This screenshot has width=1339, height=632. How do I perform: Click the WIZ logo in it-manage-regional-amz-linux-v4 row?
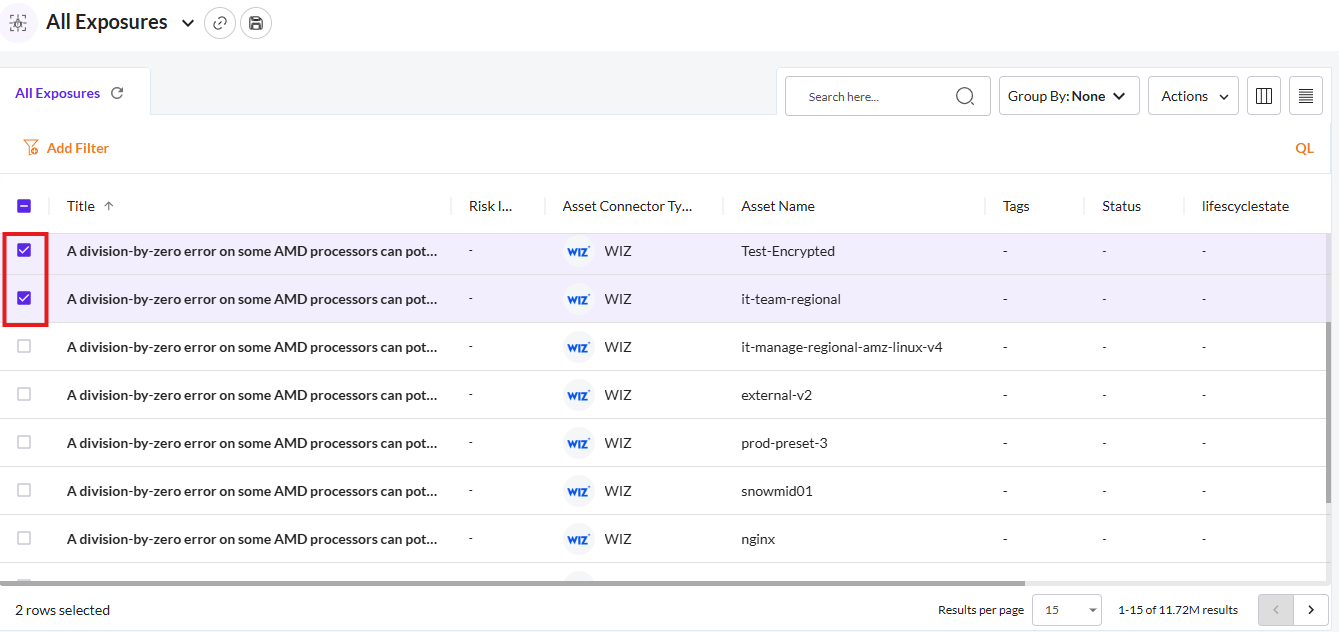578,347
